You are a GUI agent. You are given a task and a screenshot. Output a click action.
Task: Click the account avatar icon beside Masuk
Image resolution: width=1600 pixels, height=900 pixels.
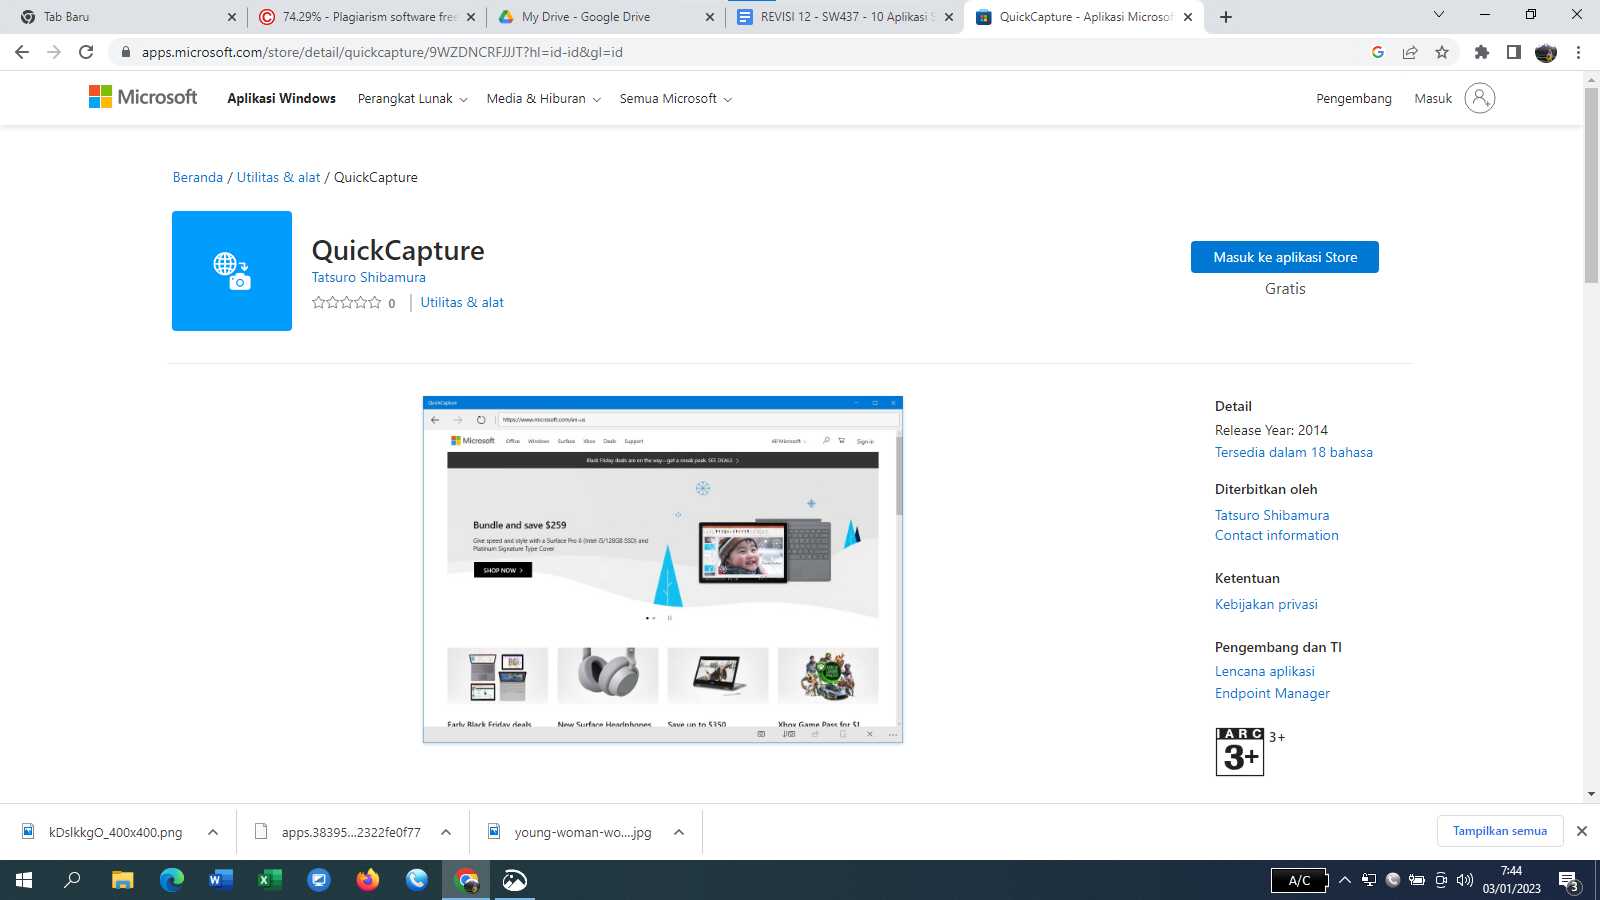pos(1480,98)
